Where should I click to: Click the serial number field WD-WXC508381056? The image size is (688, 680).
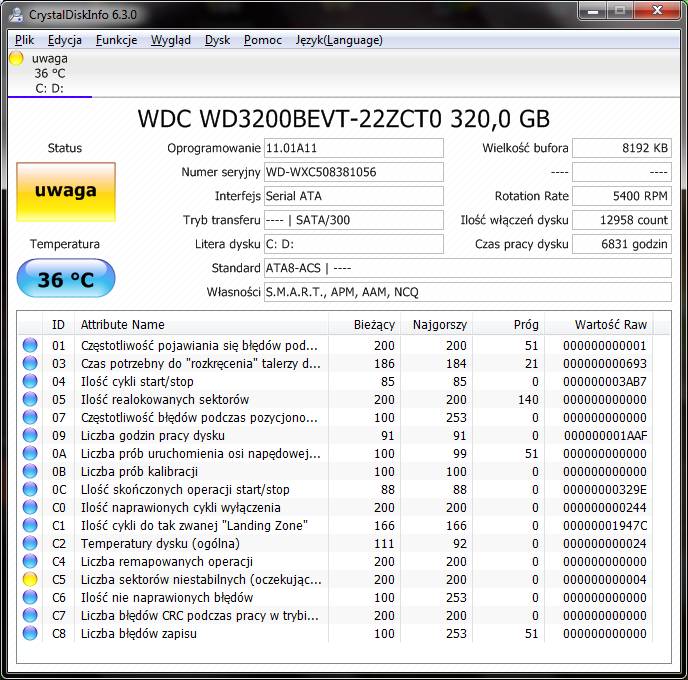[x=354, y=172]
